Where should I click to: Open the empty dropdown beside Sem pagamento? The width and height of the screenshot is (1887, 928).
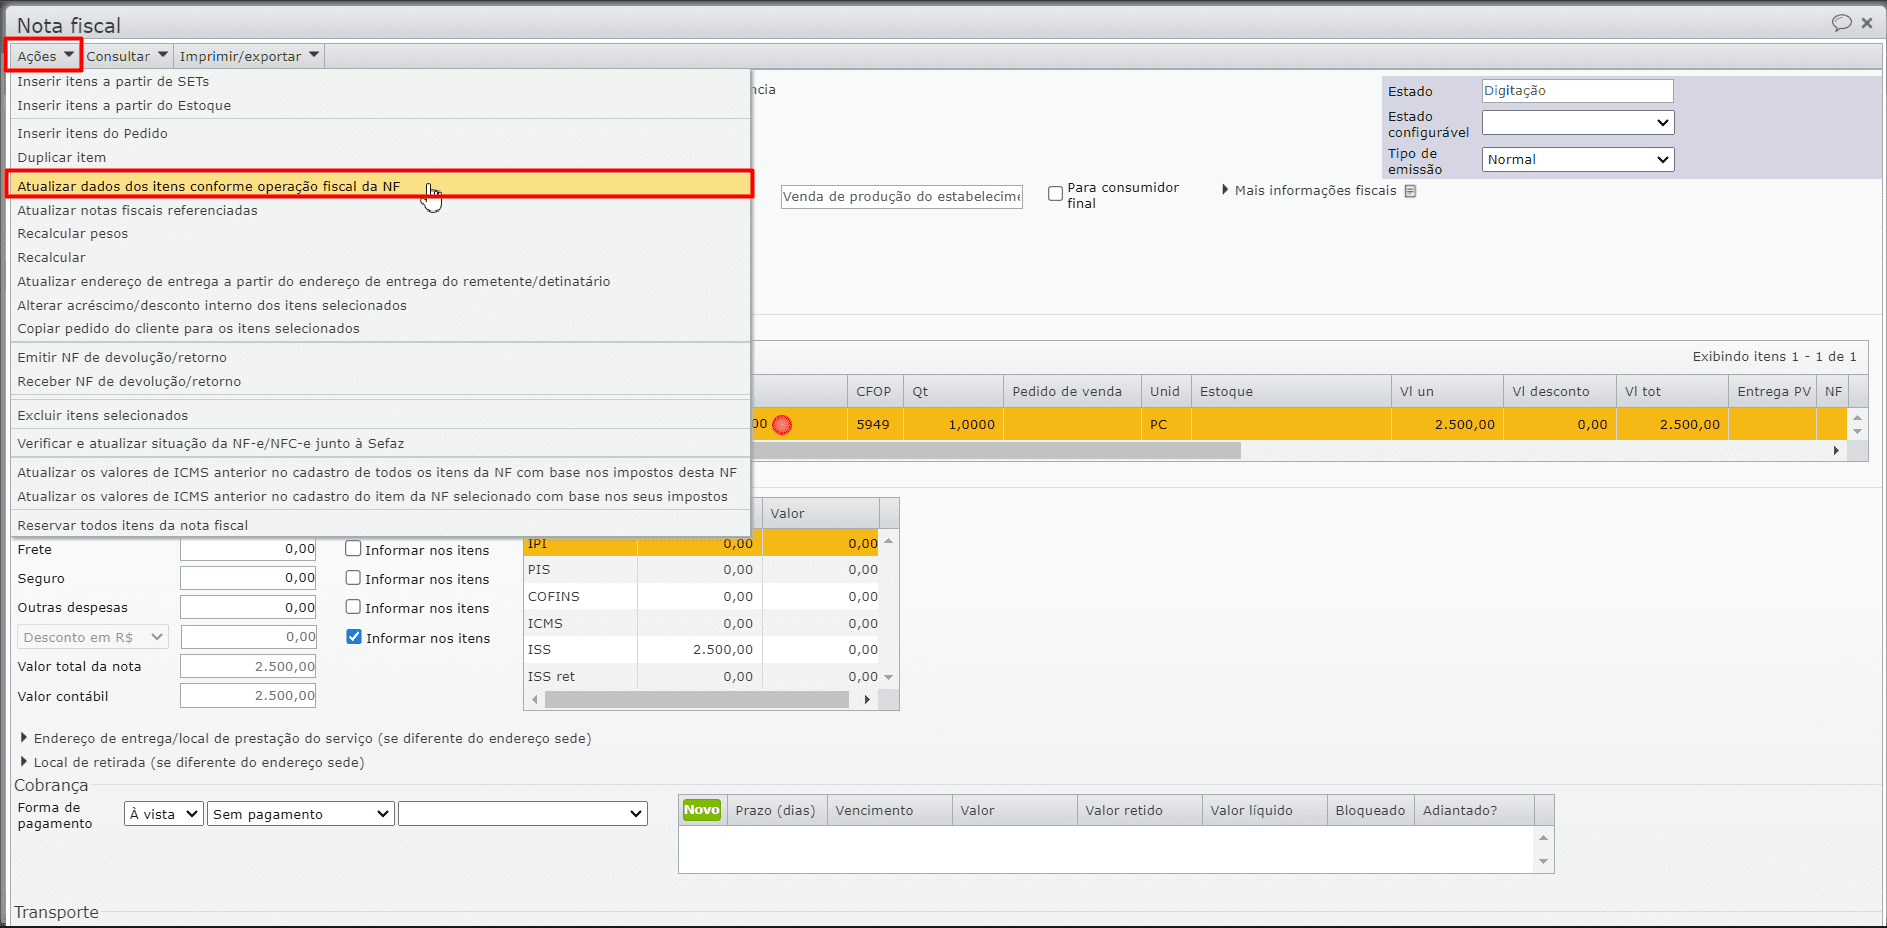[x=522, y=814]
